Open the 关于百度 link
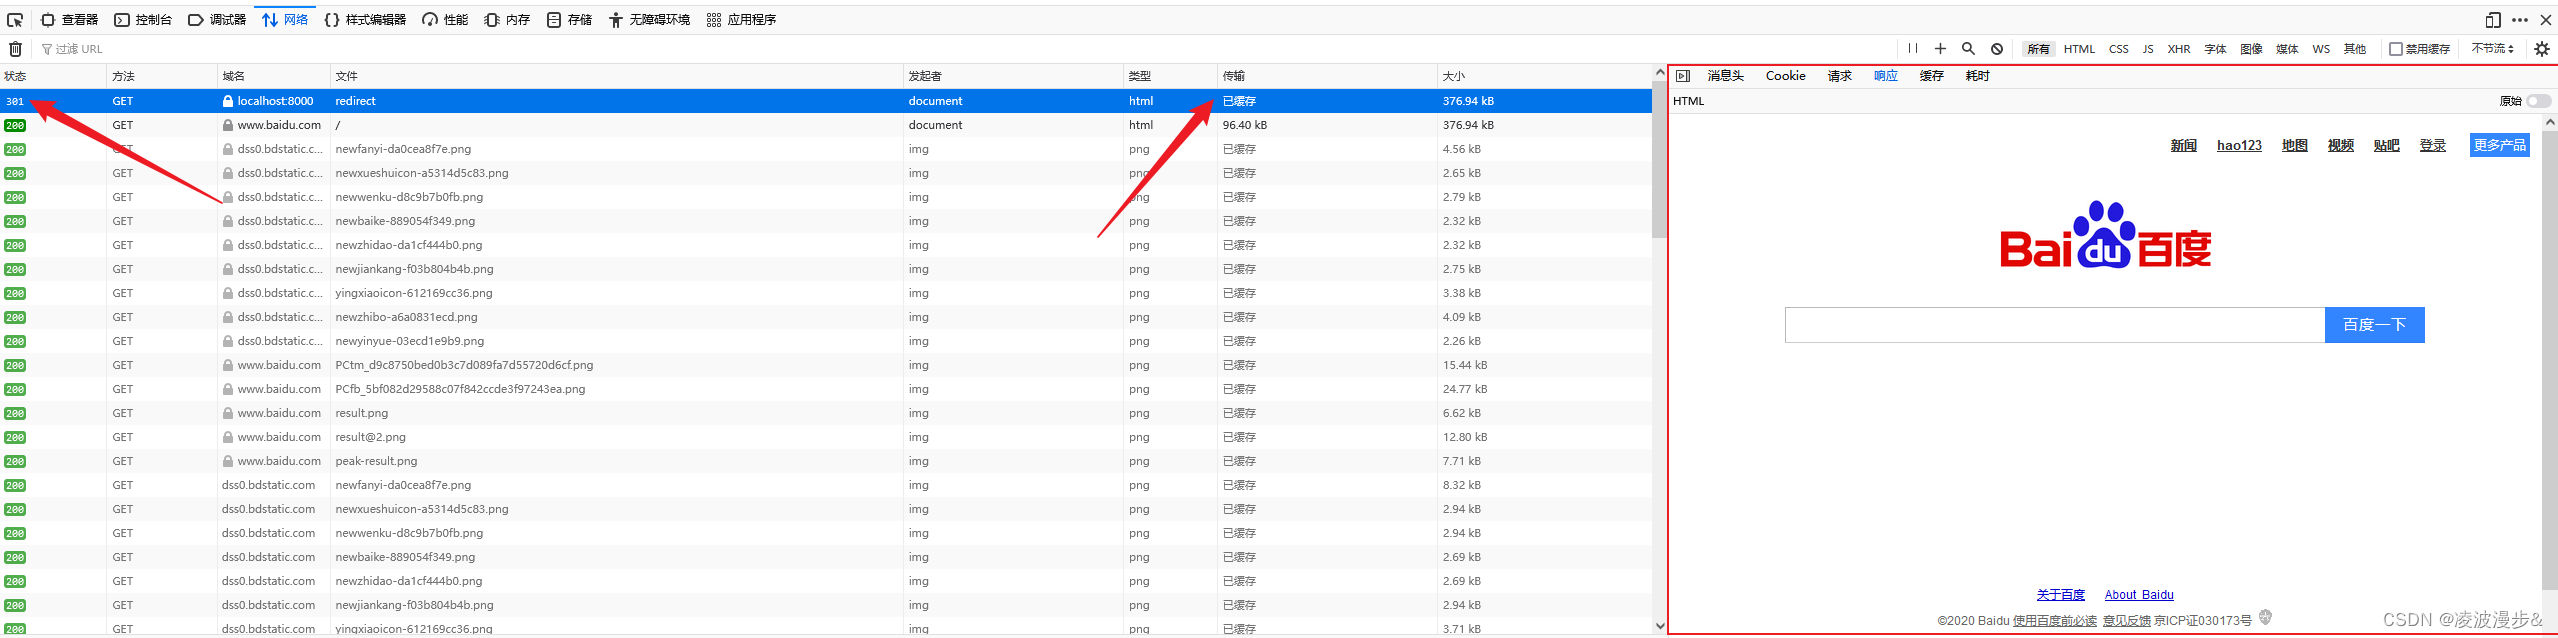This screenshot has height=638, width=2558. coord(2060,595)
